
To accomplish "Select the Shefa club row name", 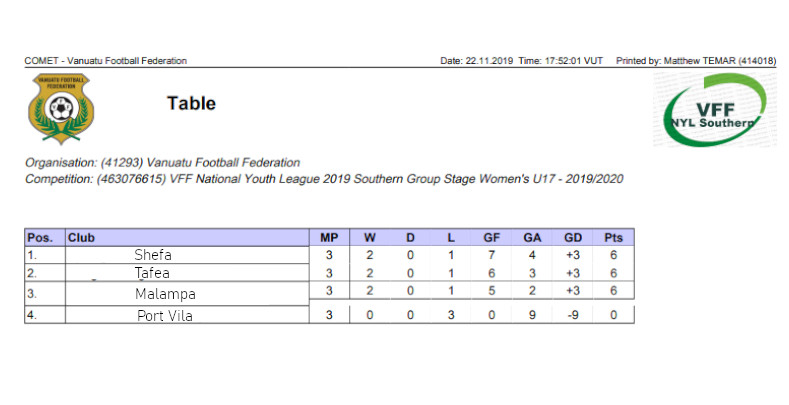I will pyautogui.click(x=153, y=255).
